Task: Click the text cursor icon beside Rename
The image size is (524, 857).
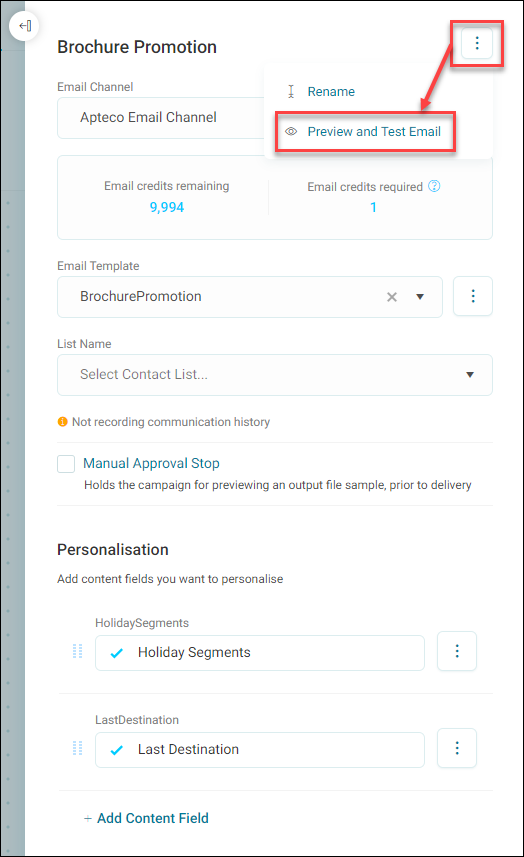Action: point(291,91)
